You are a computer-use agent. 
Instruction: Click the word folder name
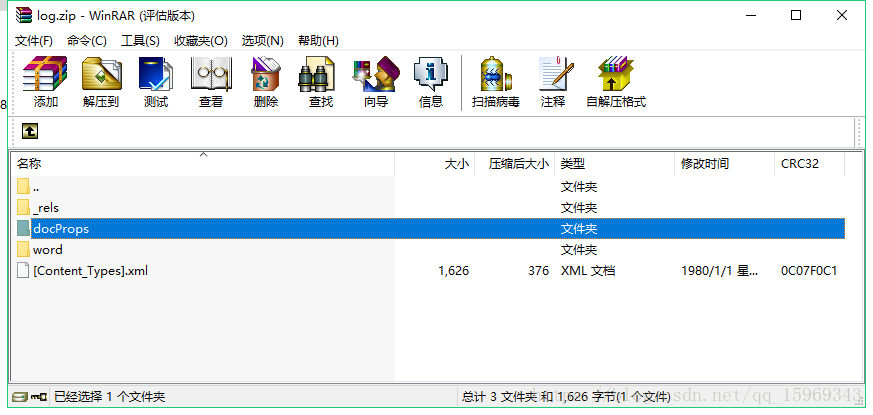tap(47, 250)
